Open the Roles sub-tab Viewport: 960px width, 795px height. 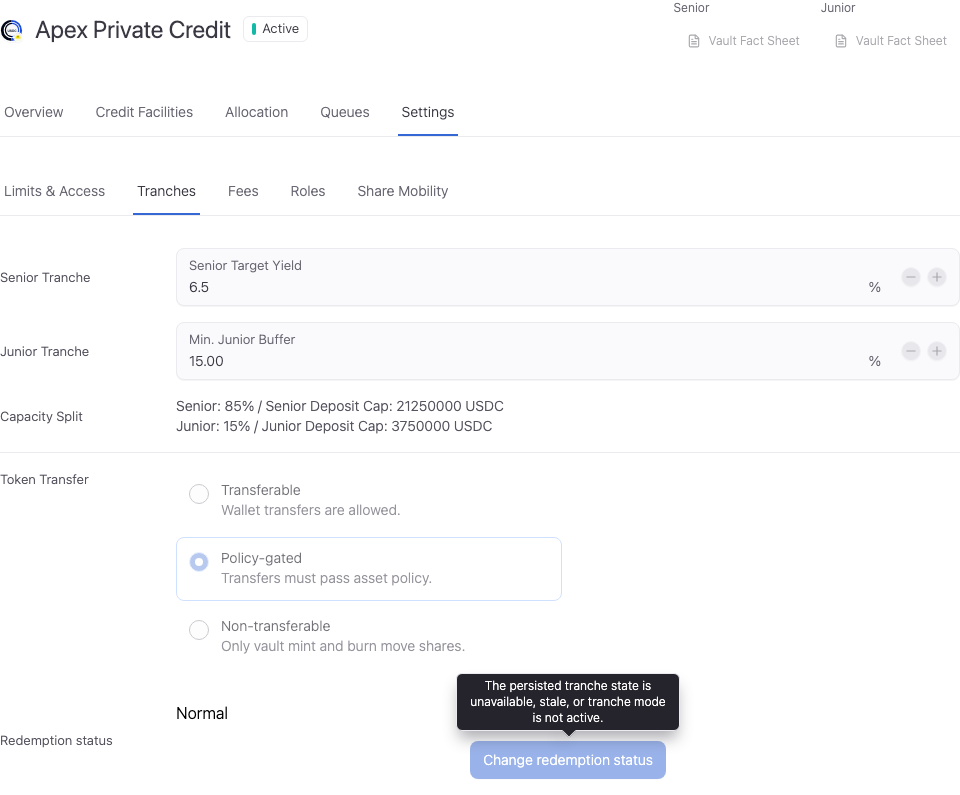click(308, 191)
